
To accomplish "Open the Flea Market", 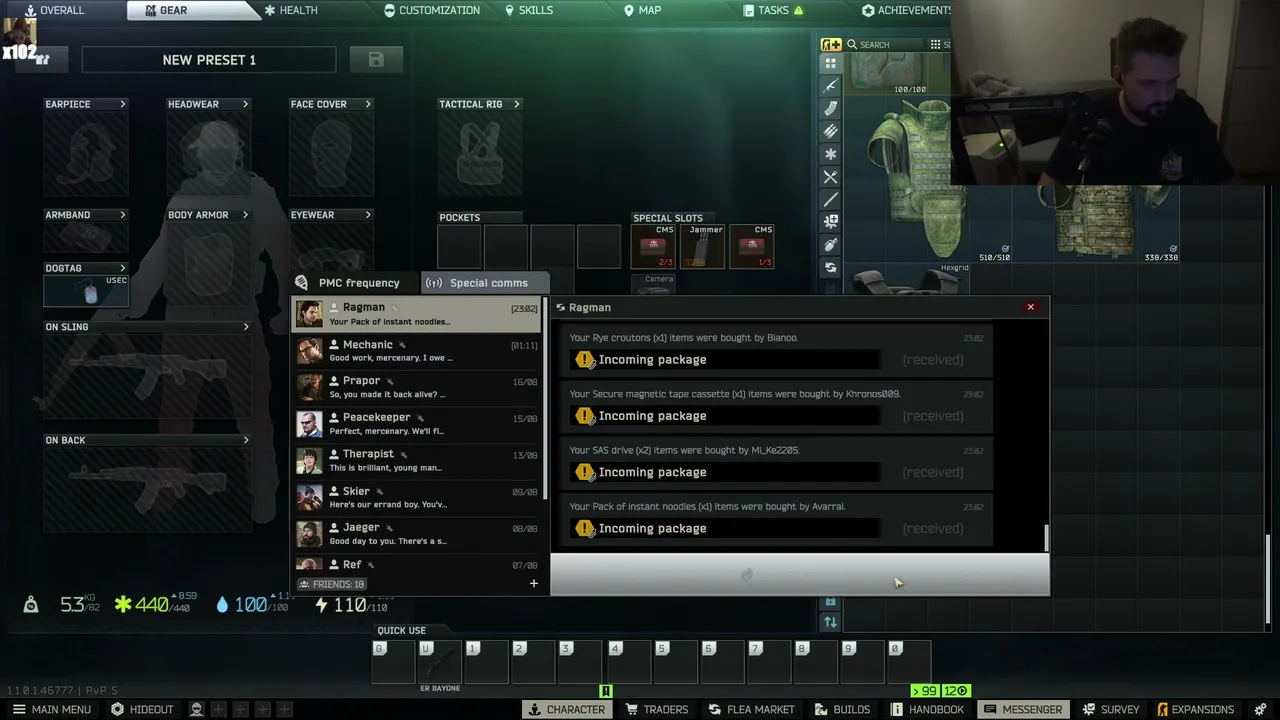I will click(752, 709).
